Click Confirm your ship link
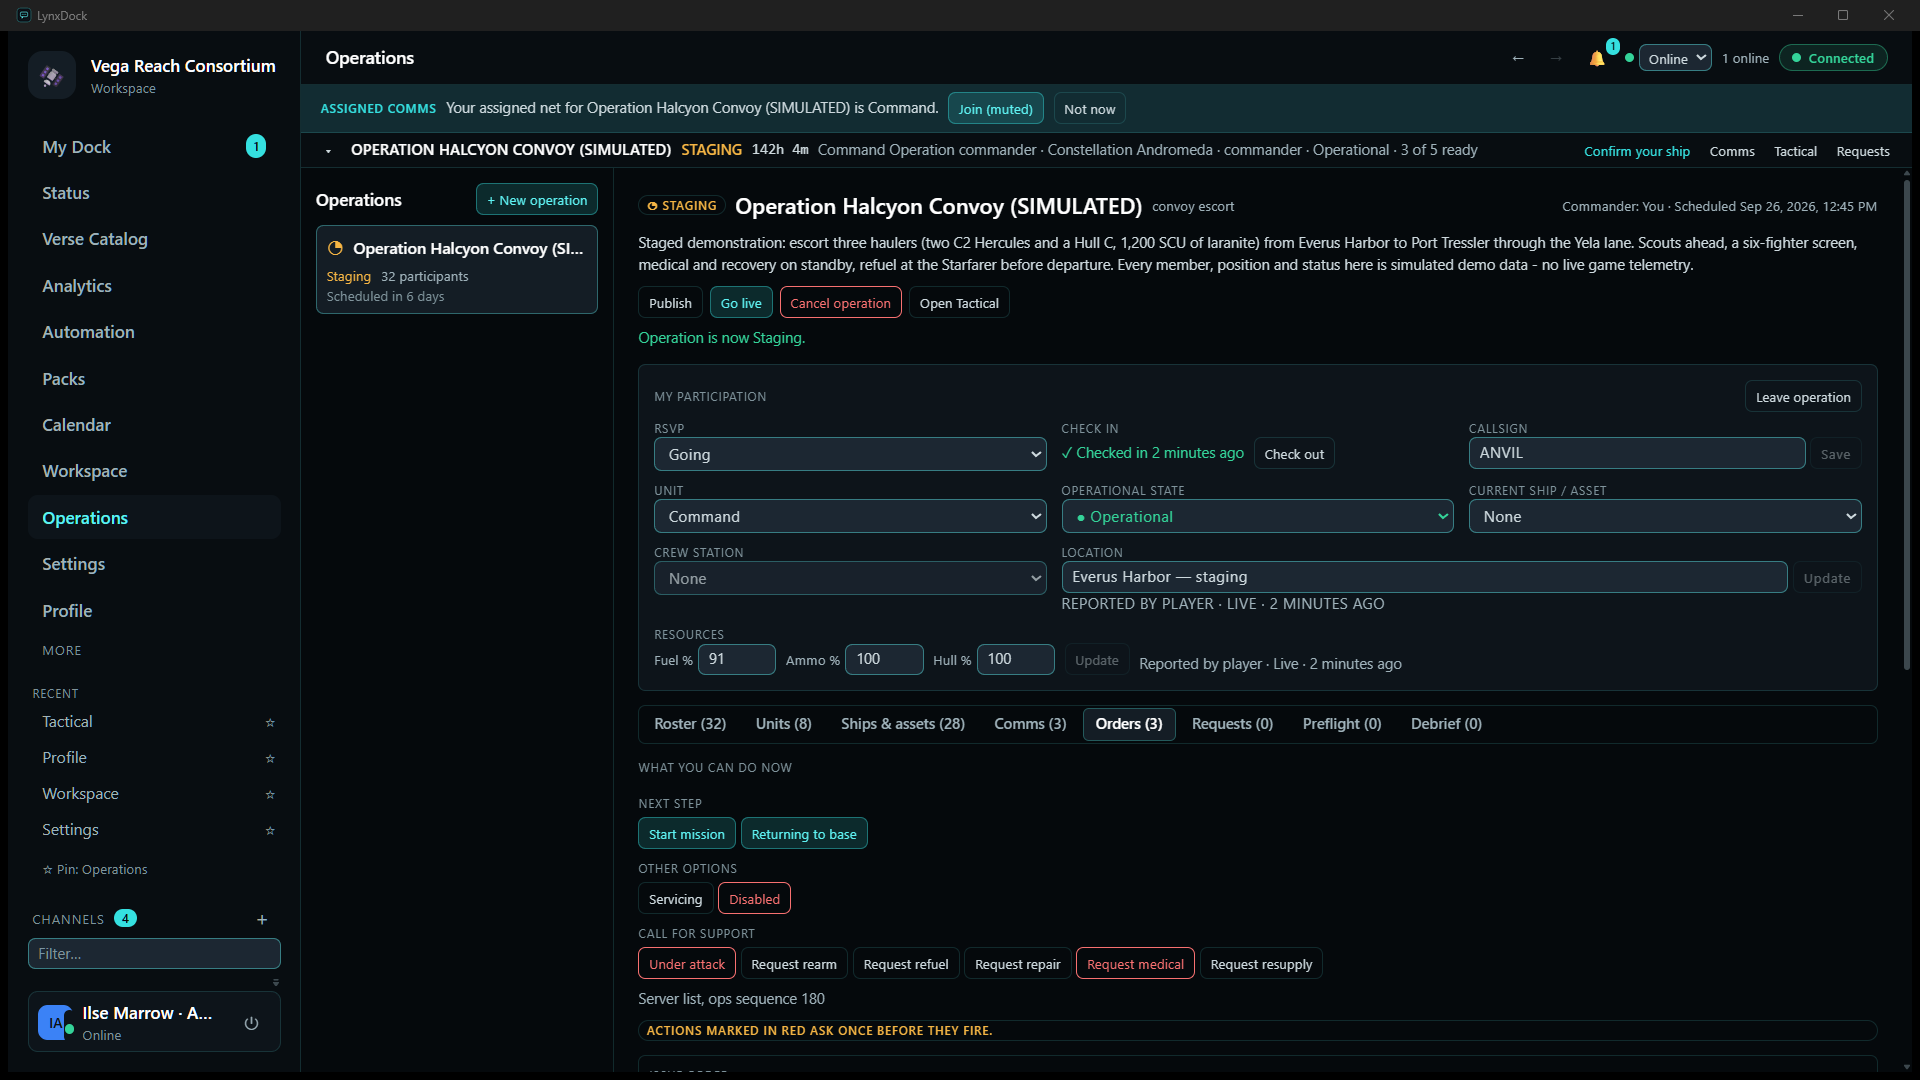This screenshot has width=1920, height=1080. pyautogui.click(x=1636, y=152)
